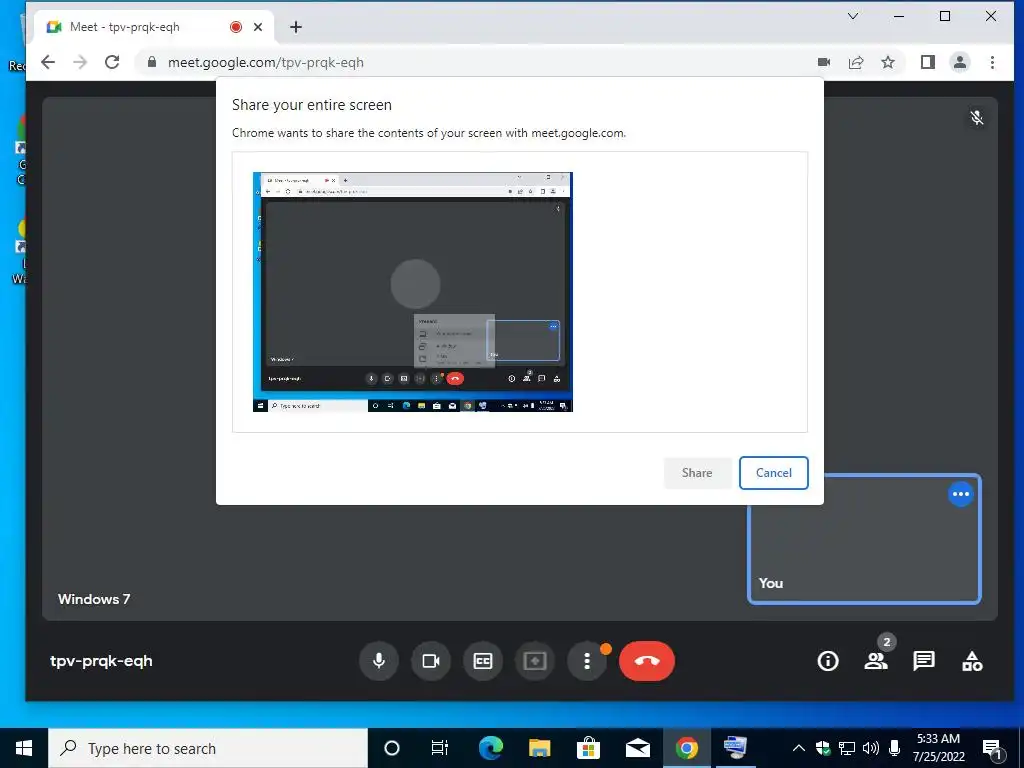Switch to Chrome on the taskbar
The width and height of the screenshot is (1024, 768).
click(x=686, y=748)
